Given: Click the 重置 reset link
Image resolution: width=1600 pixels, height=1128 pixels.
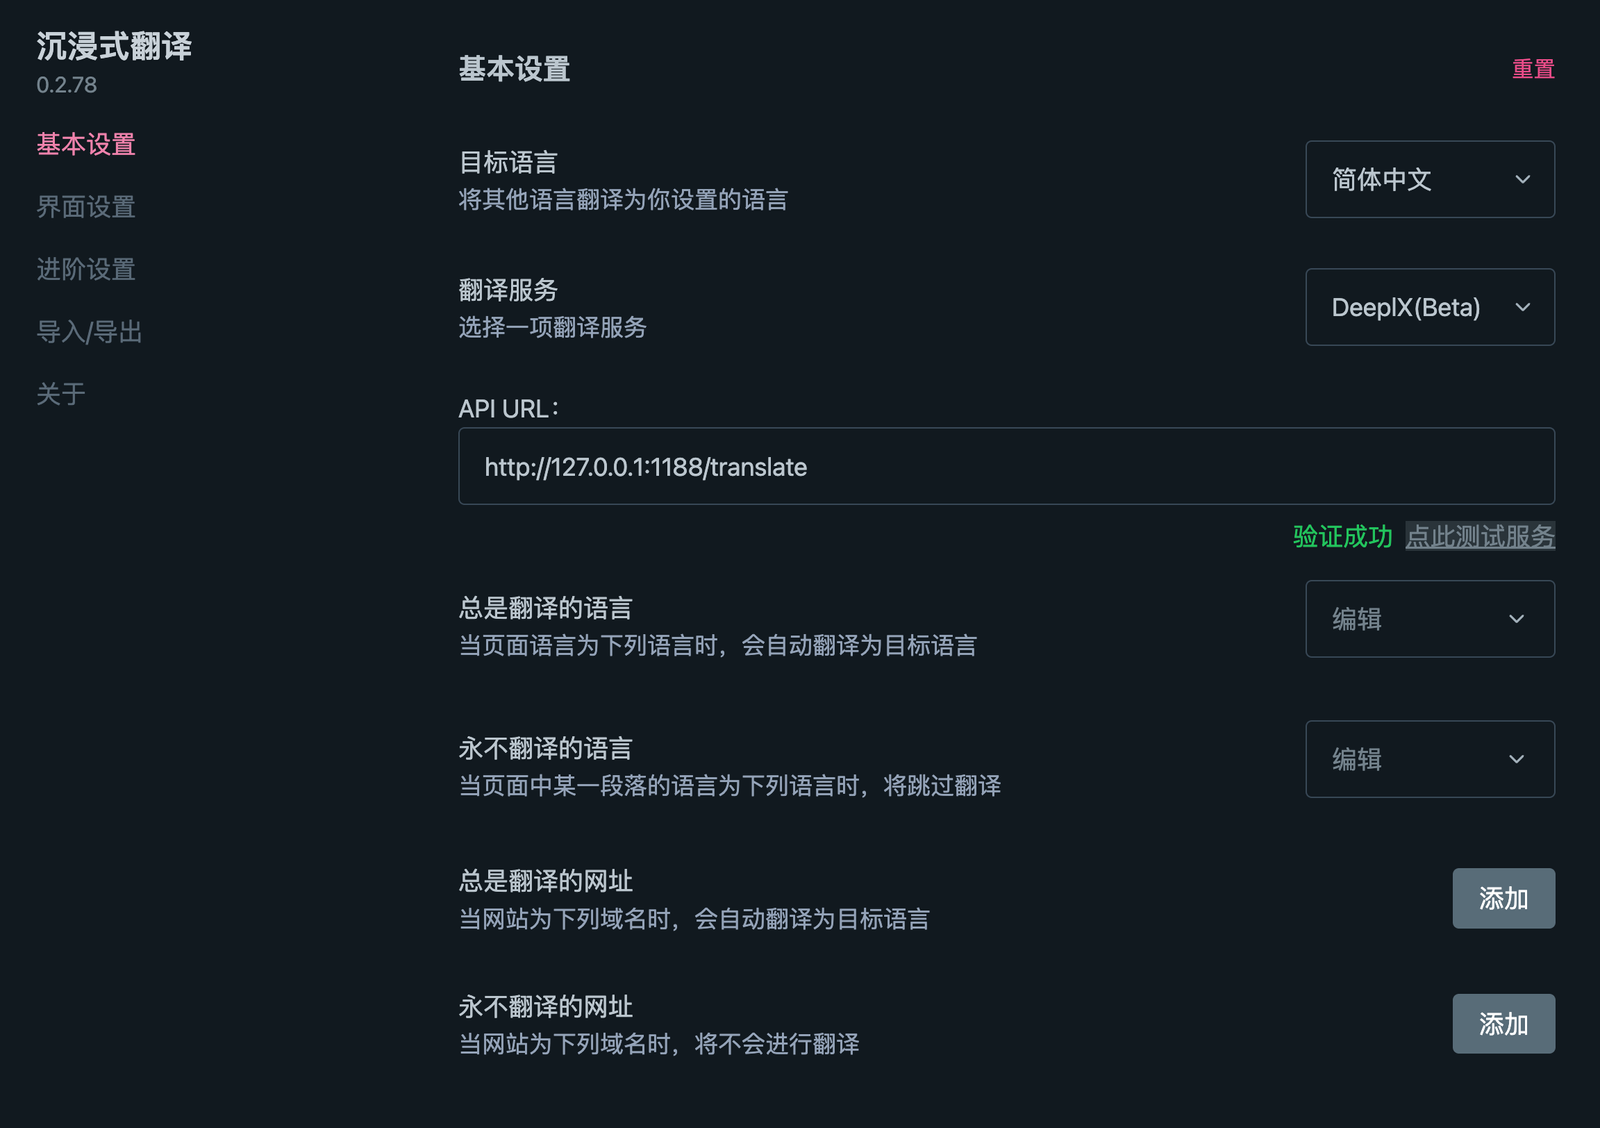Looking at the screenshot, I should (1532, 69).
